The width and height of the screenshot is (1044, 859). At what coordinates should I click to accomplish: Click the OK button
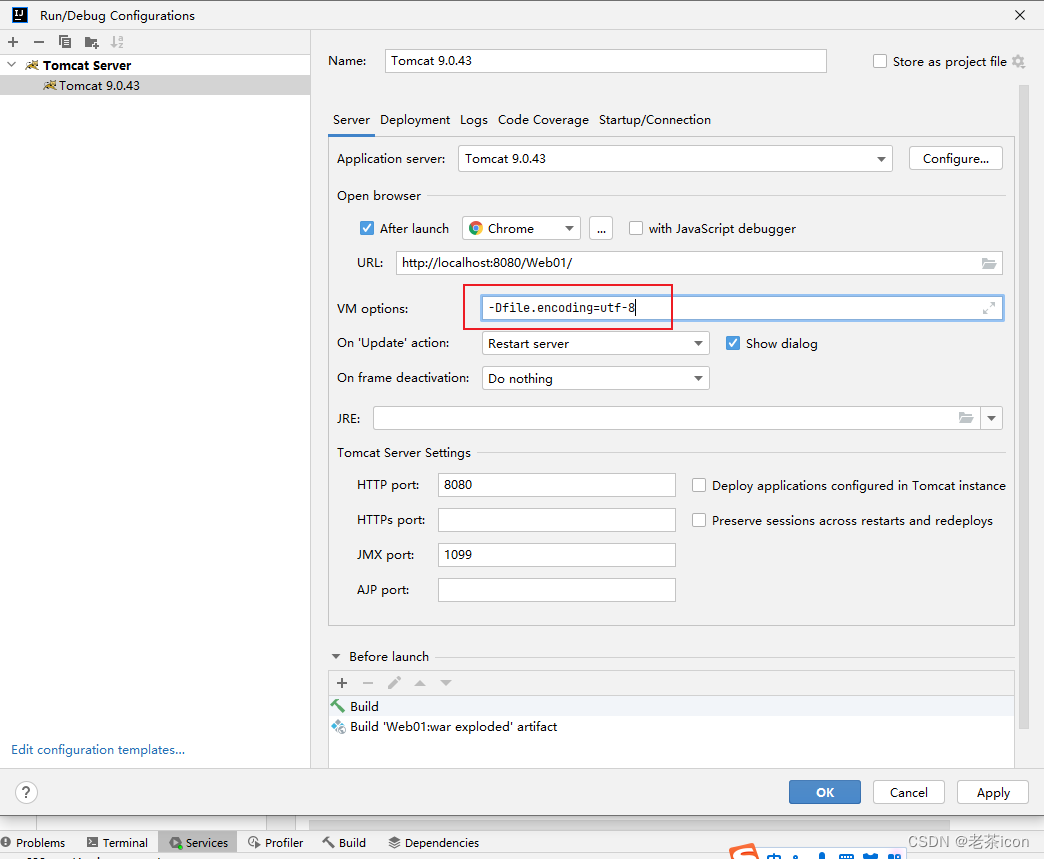[824, 792]
